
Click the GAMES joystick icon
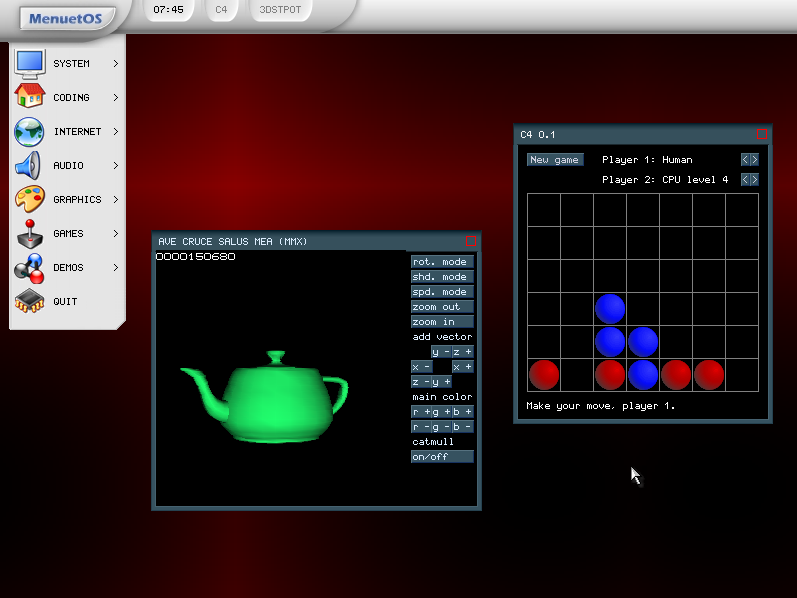(x=30, y=234)
